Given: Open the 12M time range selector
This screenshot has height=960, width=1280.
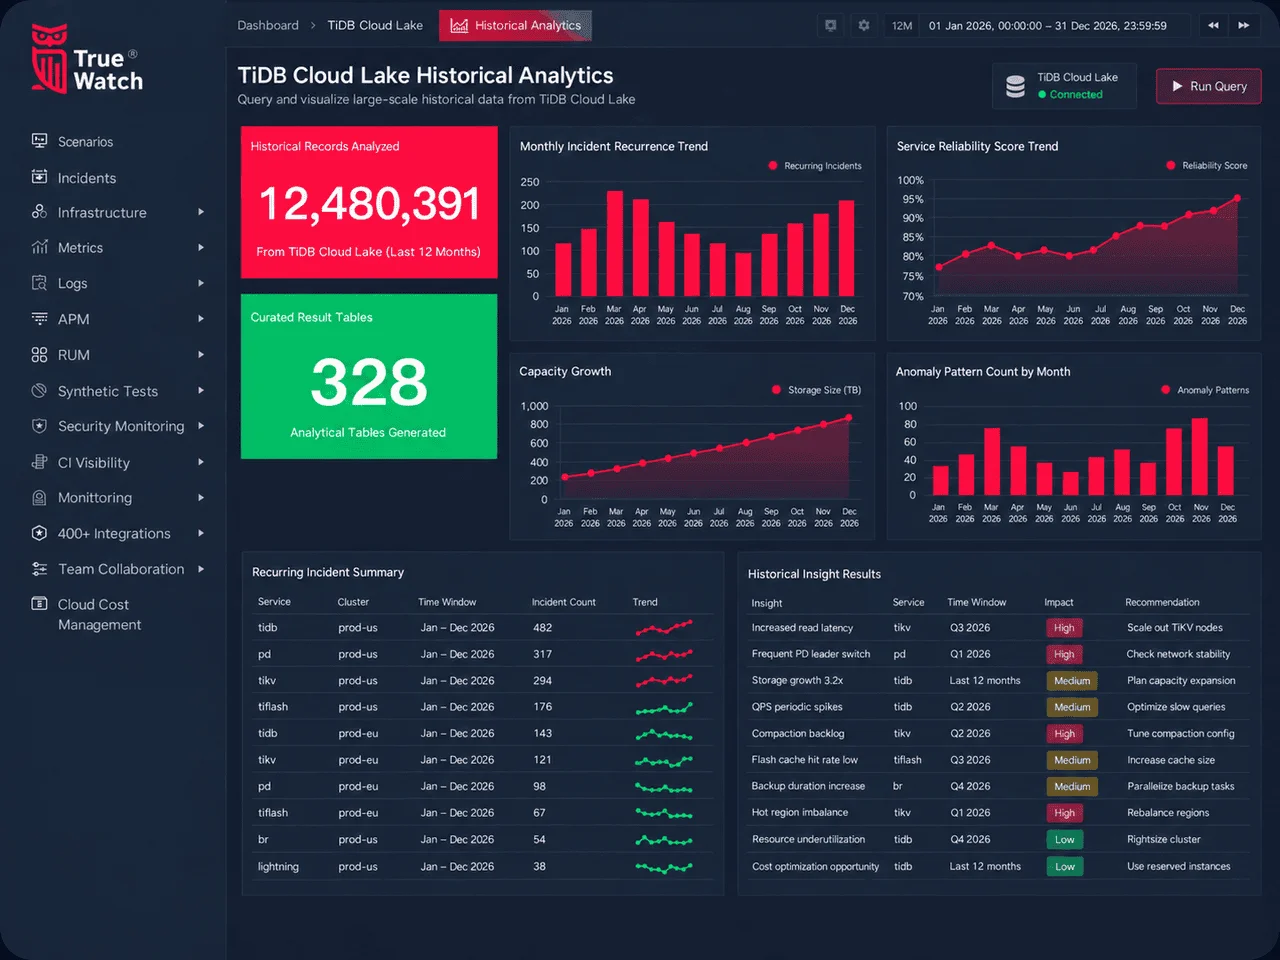Looking at the screenshot, I should tap(902, 26).
